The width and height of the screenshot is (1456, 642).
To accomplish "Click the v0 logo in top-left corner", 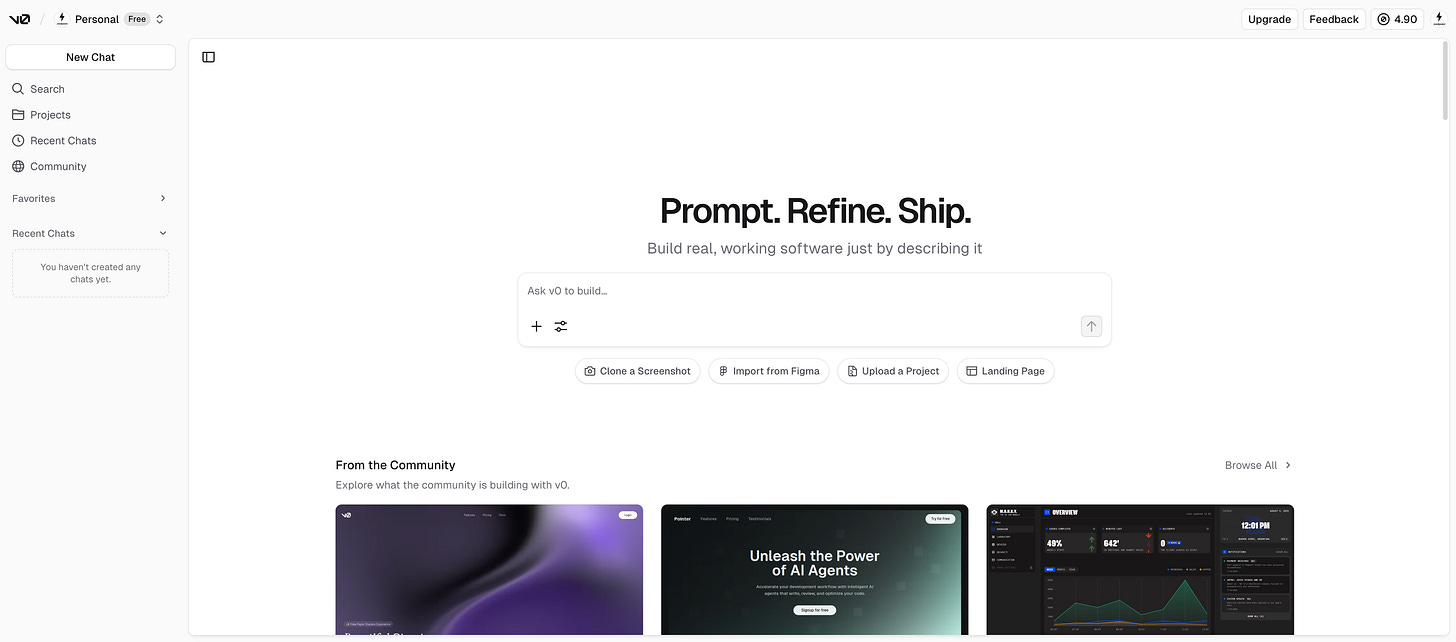I will click(19, 19).
